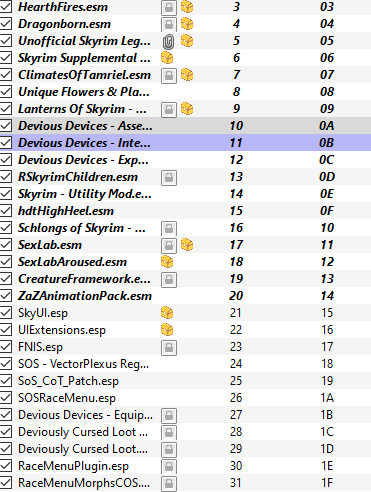Click the lock icon for SexLab.esm
This screenshot has width=371, height=492.
click(169, 245)
